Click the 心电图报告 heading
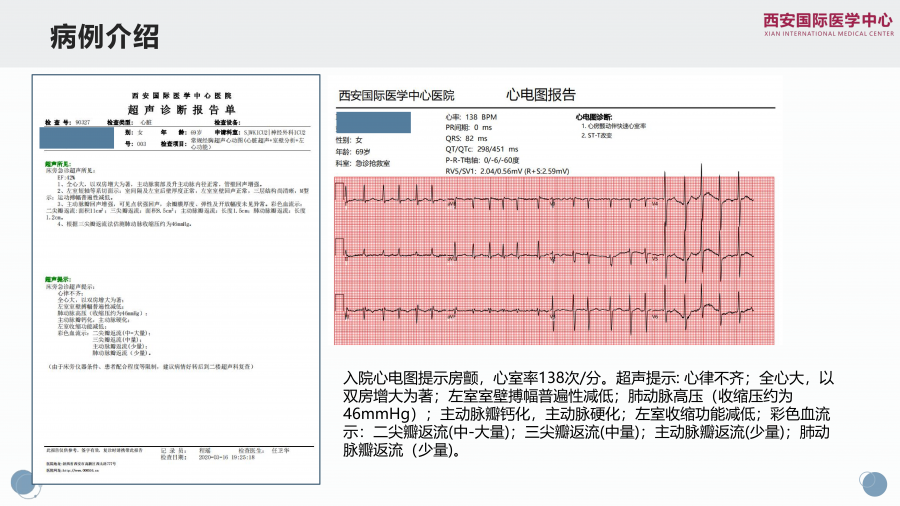 [x=541, y=95]
